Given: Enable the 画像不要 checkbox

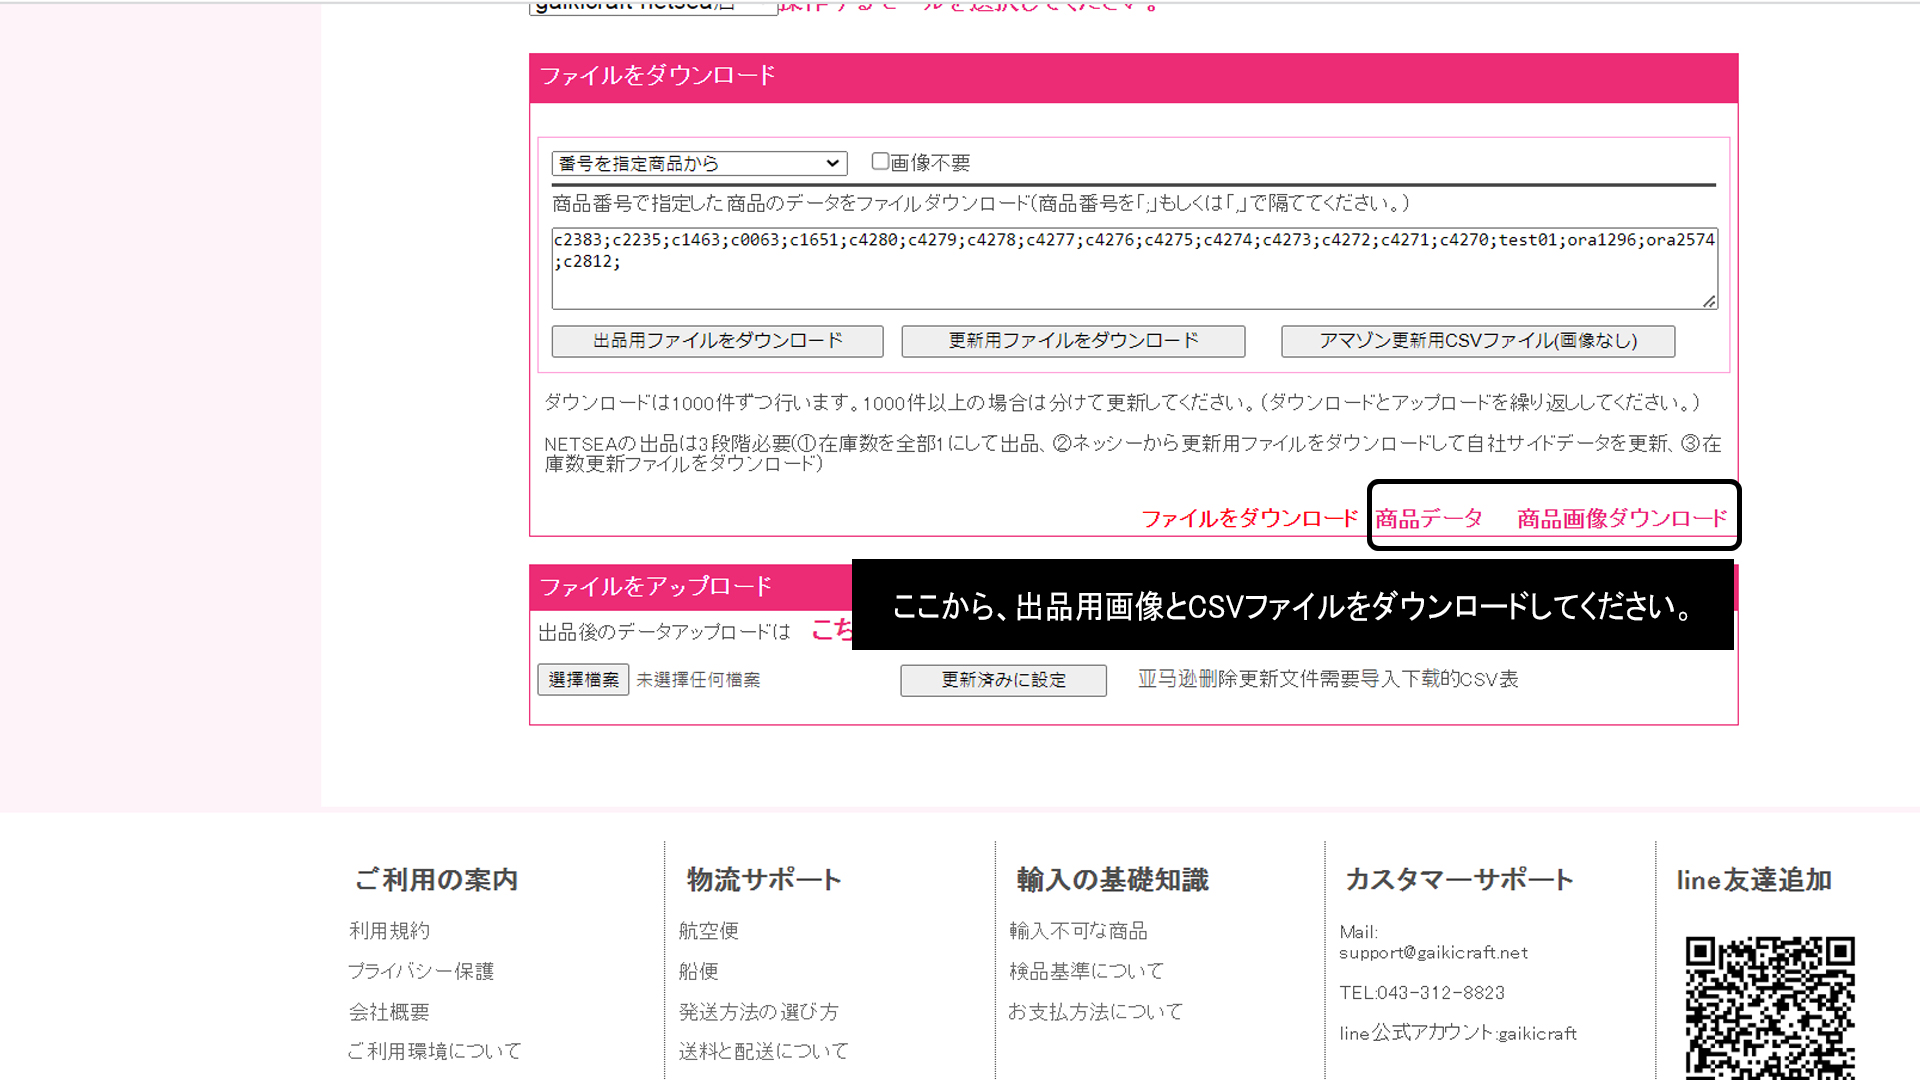Looking at the screenshot, I should tap(880, 161).
